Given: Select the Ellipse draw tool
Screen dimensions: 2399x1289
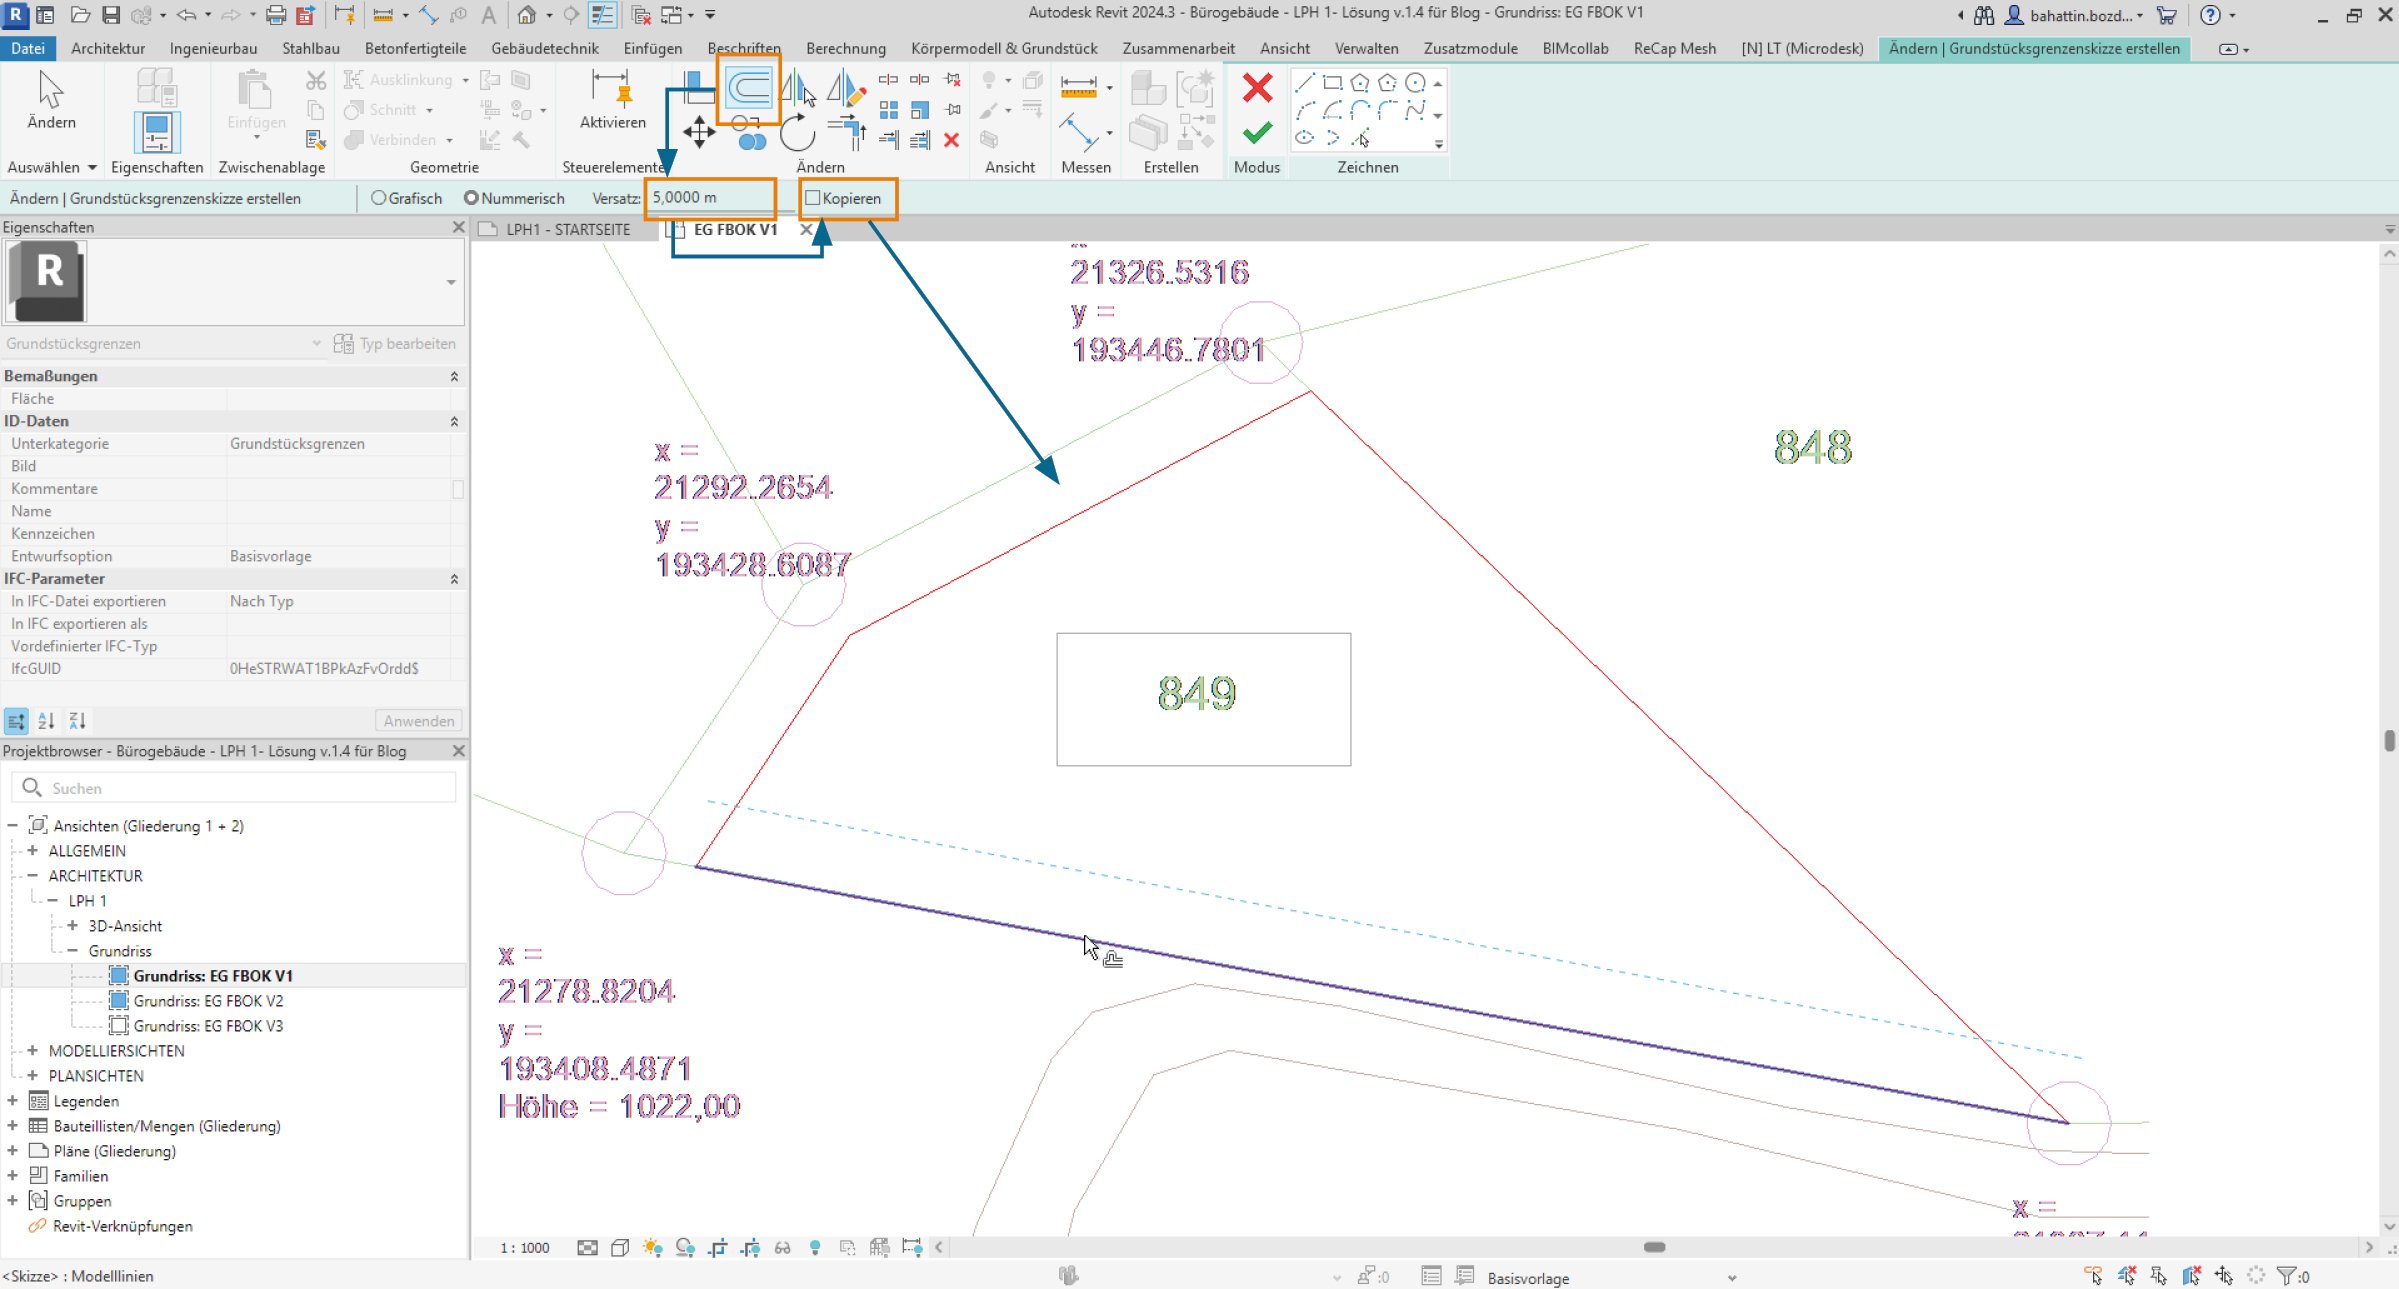Looking at the screenshot, I should [1305, 138].
